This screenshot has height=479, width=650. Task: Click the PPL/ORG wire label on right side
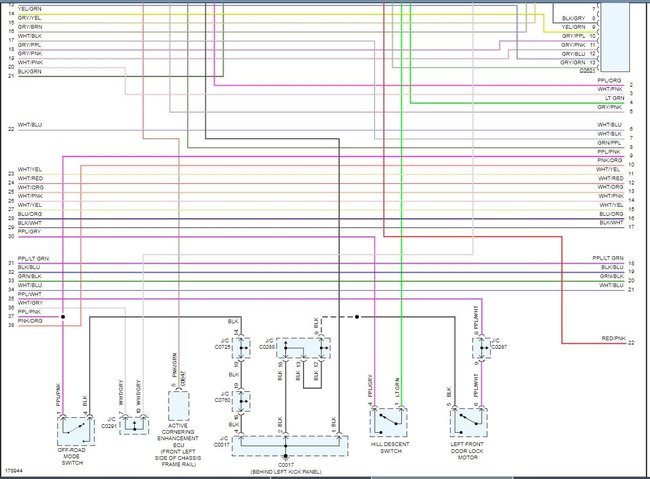(609, 80)
